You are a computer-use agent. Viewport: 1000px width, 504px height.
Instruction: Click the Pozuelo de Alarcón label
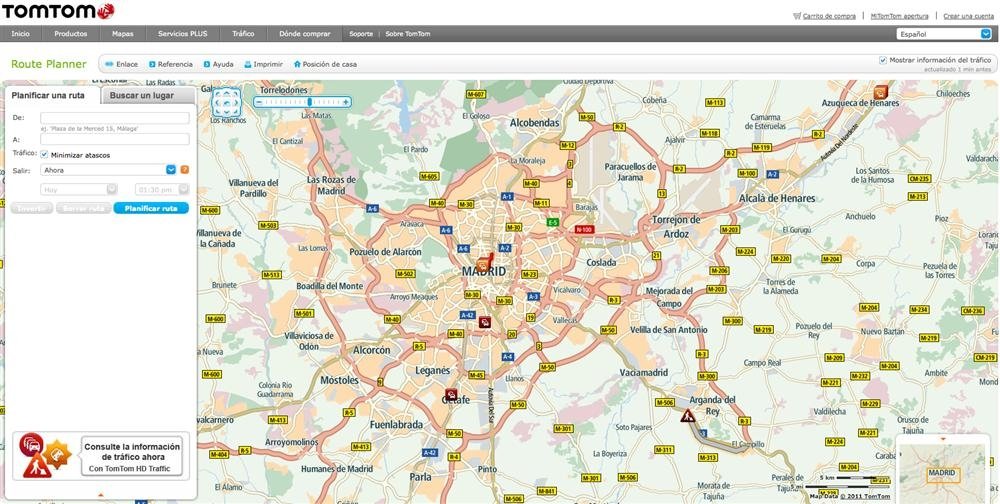point(385,252)
